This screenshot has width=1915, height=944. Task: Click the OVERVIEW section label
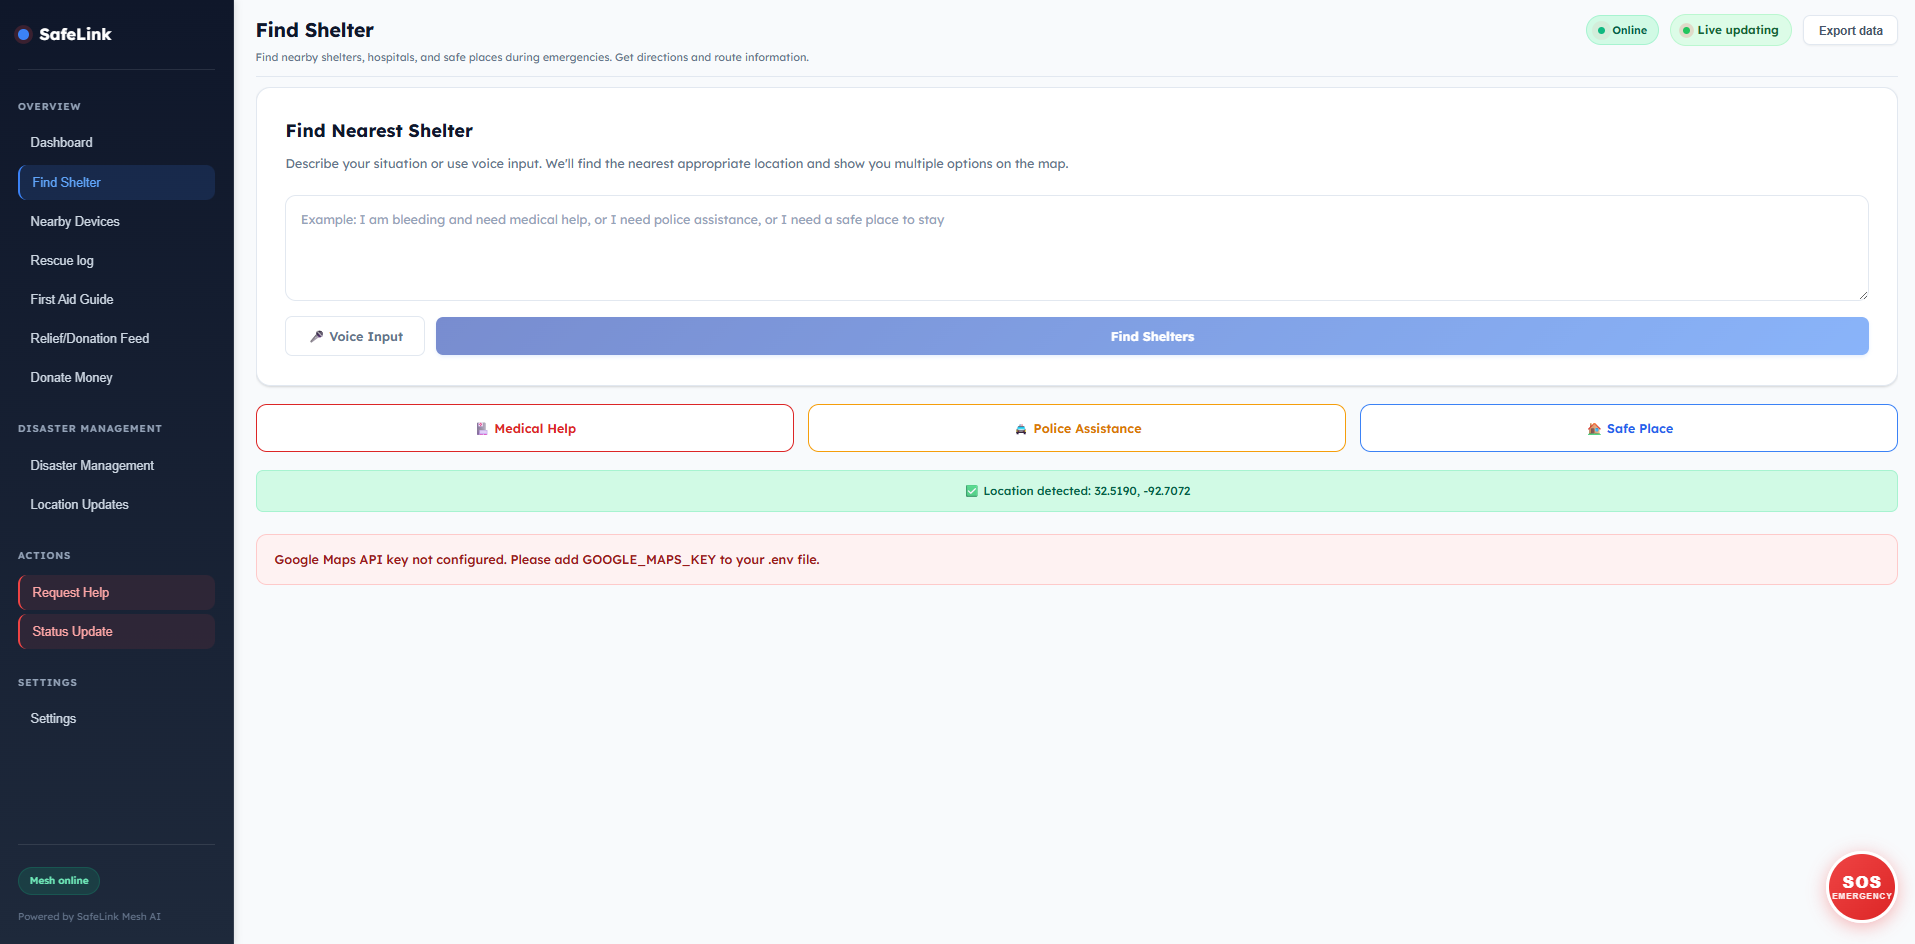click(49, 106)
